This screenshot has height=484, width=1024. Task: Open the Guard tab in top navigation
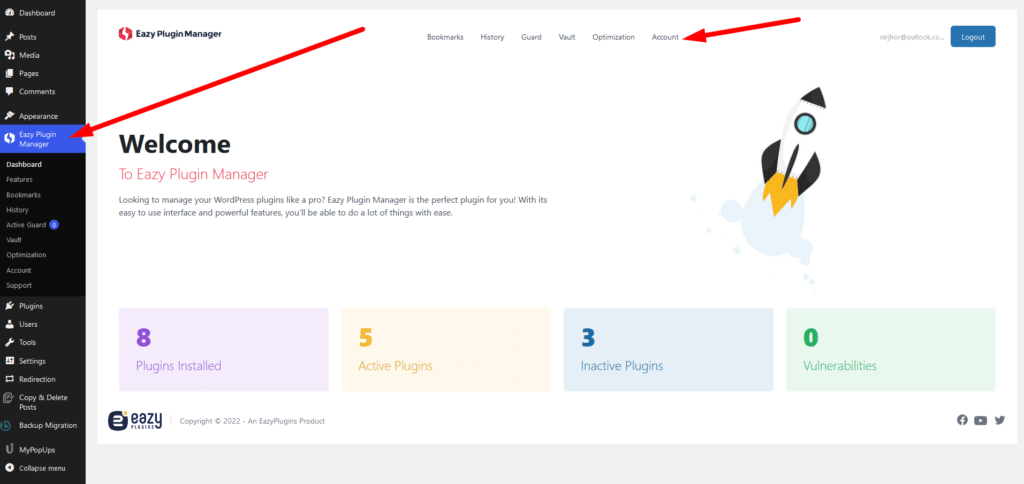[531, 37]
